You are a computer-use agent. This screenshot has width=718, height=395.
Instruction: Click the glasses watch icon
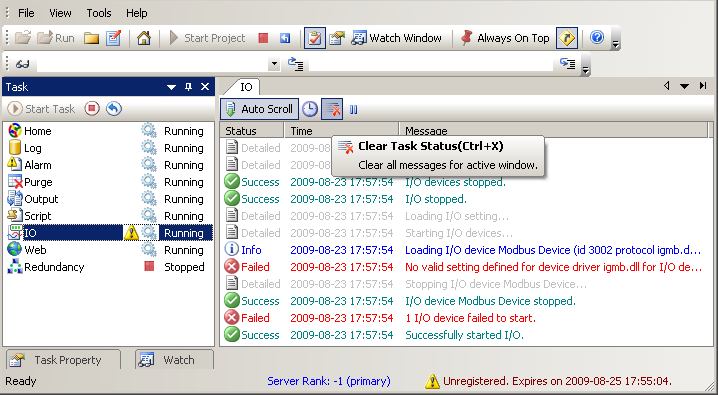click(x=22, y=64)
